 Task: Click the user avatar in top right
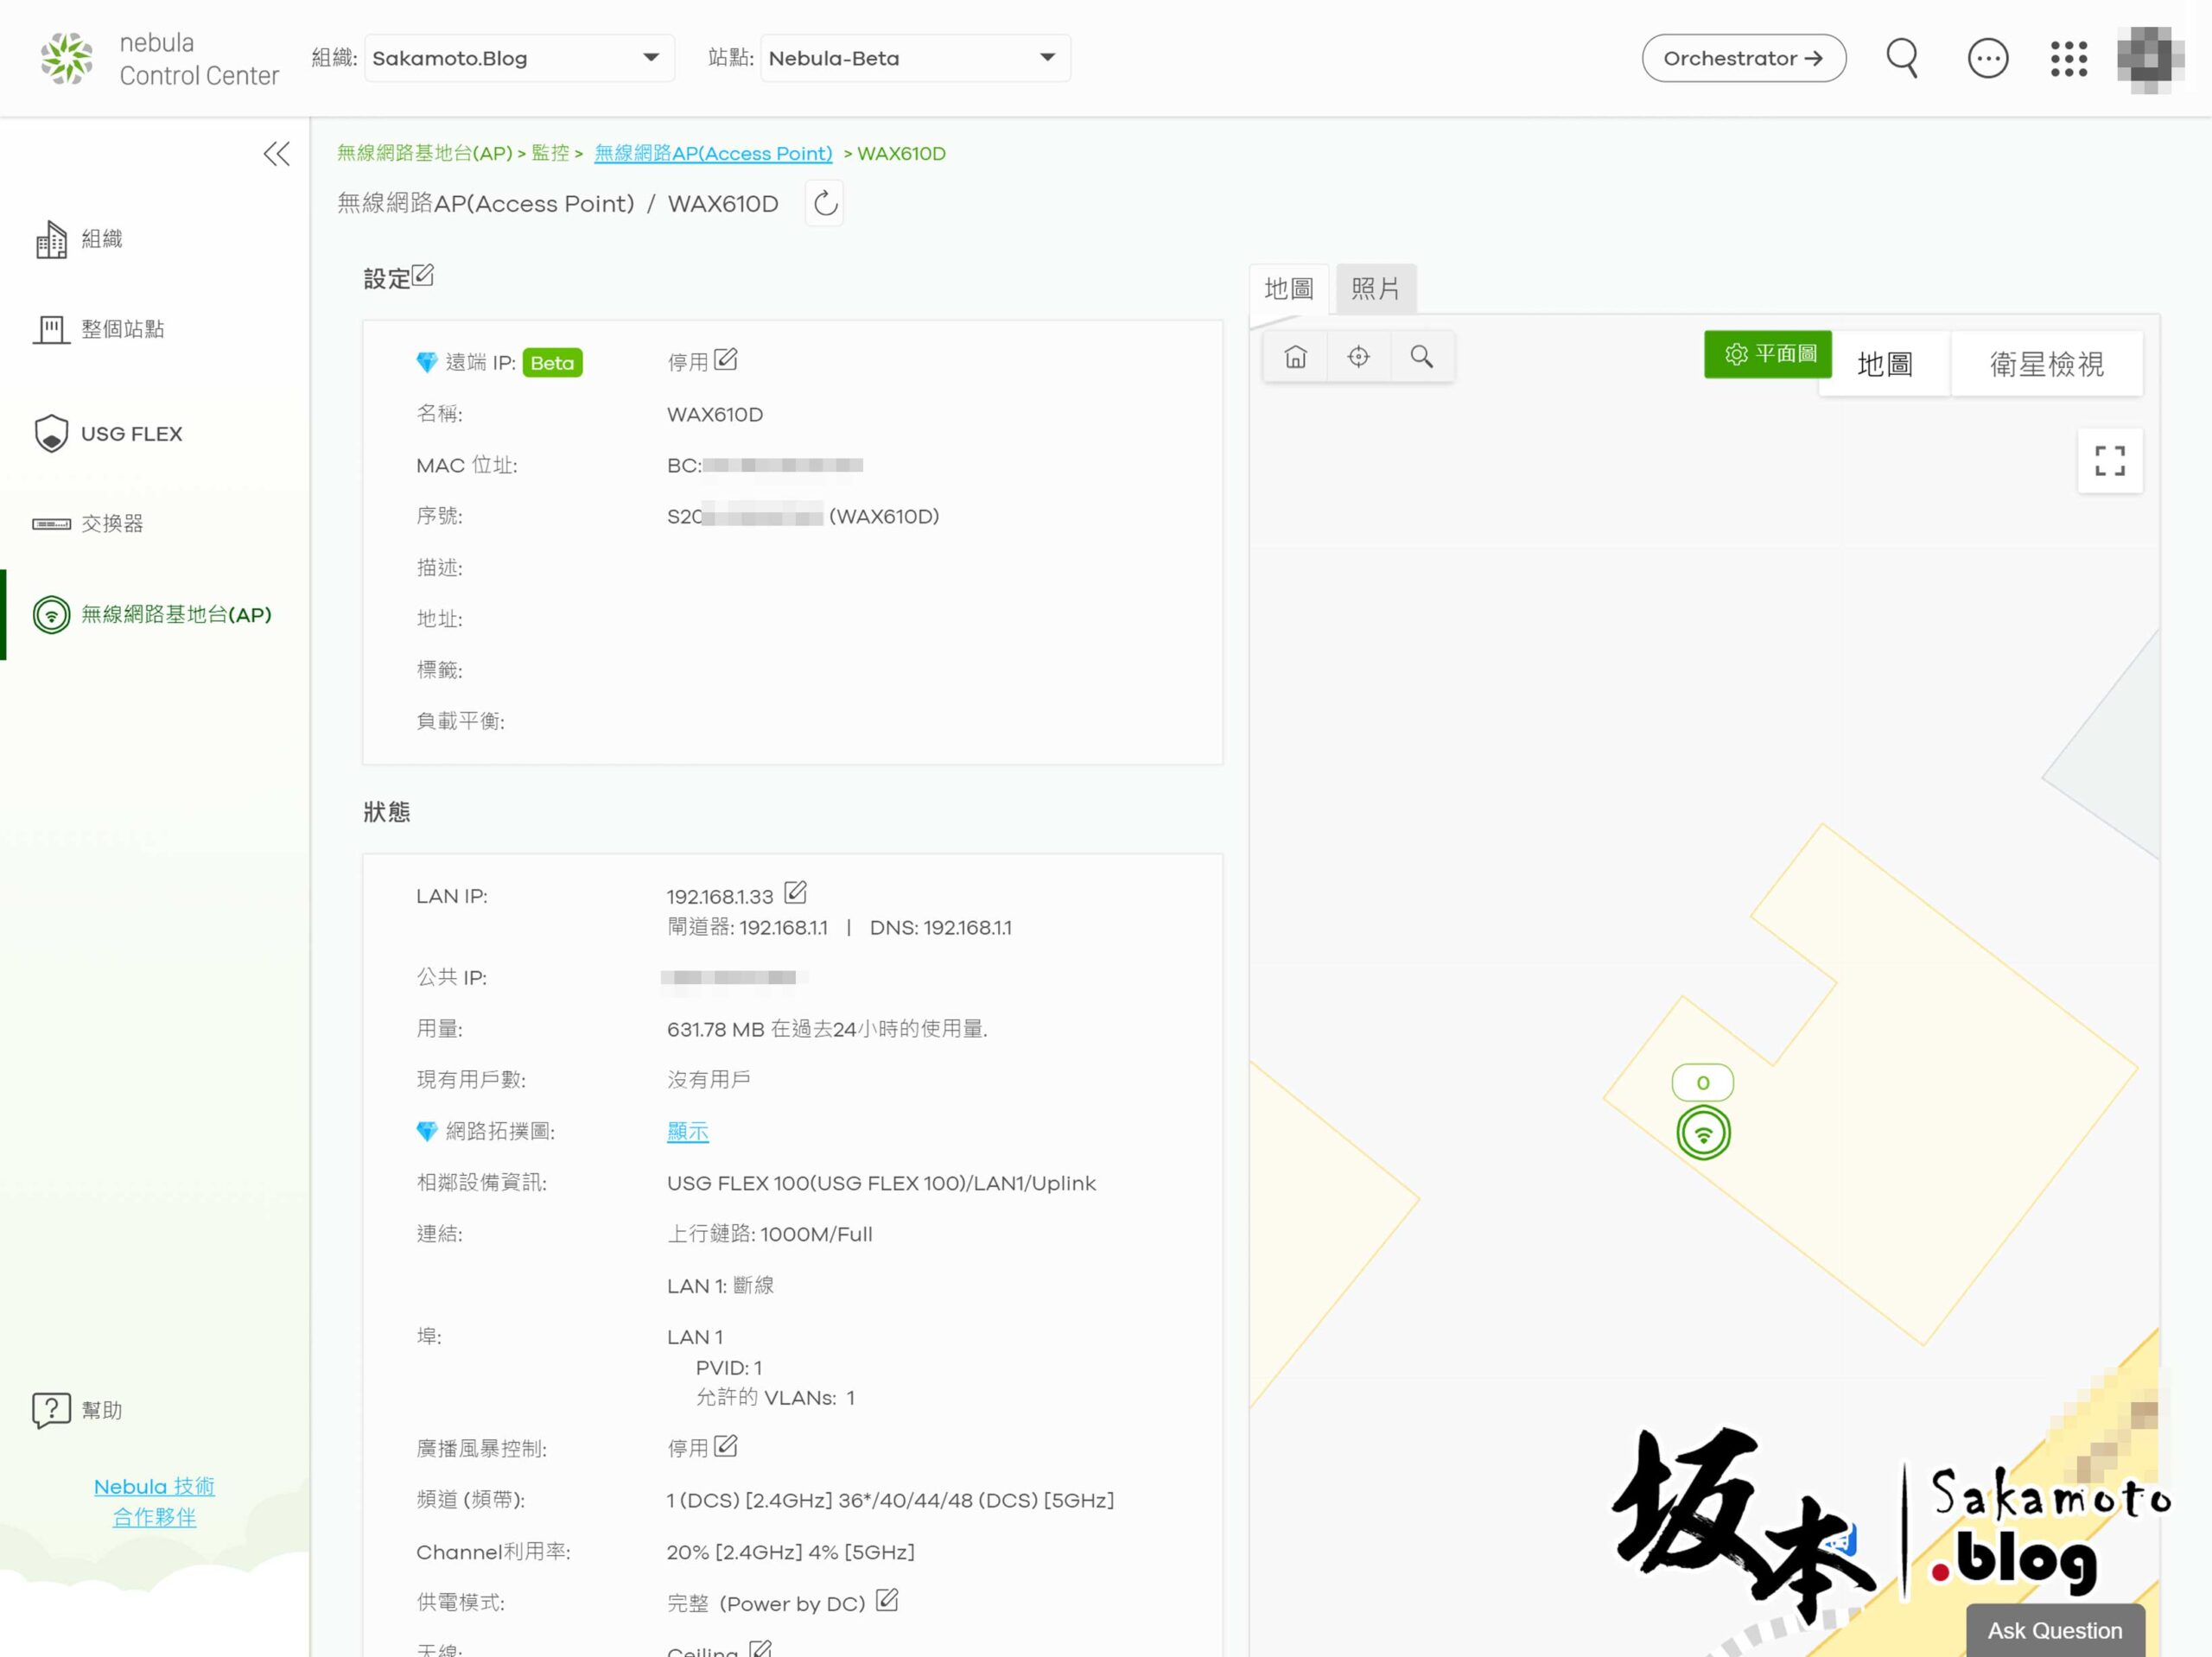[x=2150, y=59]
